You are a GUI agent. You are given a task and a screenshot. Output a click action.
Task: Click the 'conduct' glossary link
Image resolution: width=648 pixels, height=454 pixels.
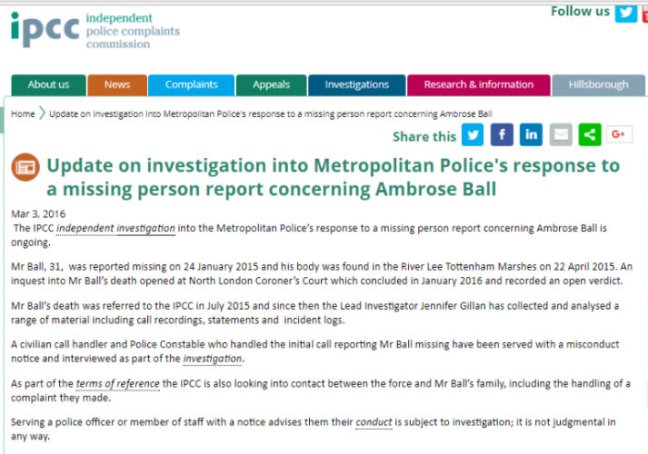click(x=372, y=423)
